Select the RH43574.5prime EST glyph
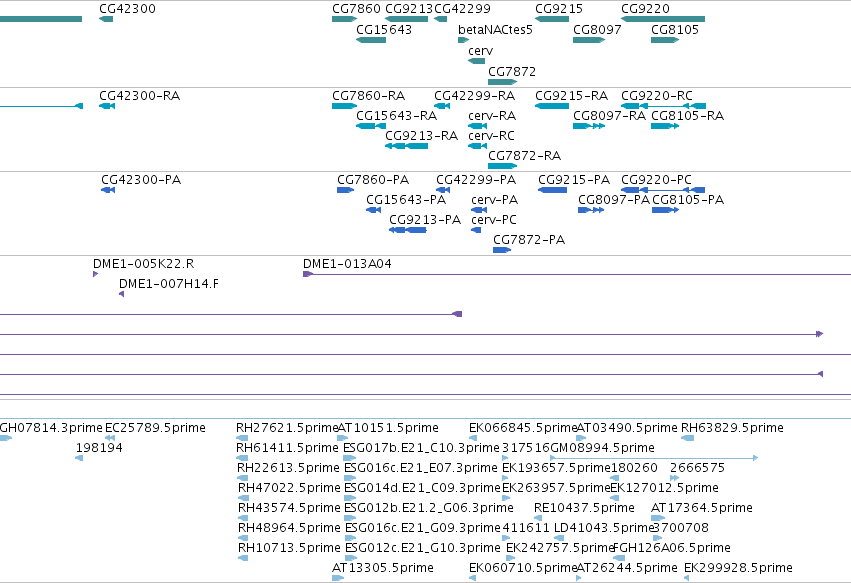The width and height of the screenshot is (851, 583). (x=243, y=518)
